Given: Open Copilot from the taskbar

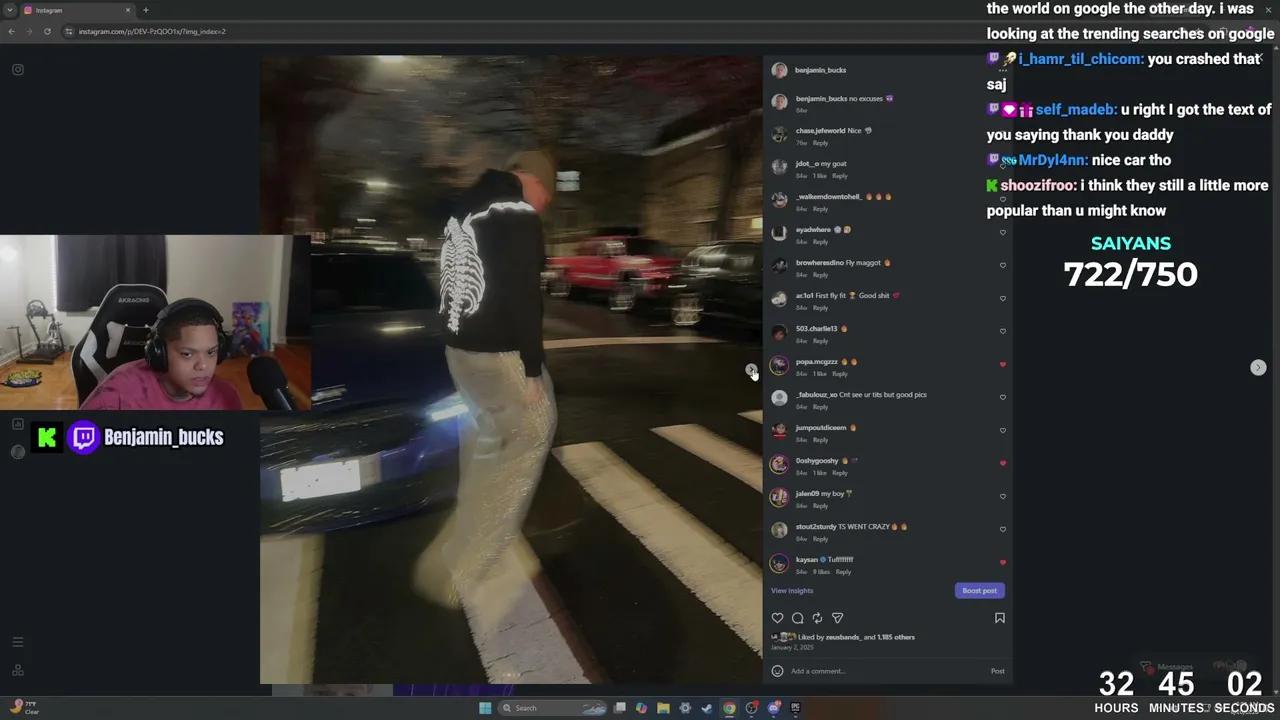Looking at the screenshot, I should 641,708.
